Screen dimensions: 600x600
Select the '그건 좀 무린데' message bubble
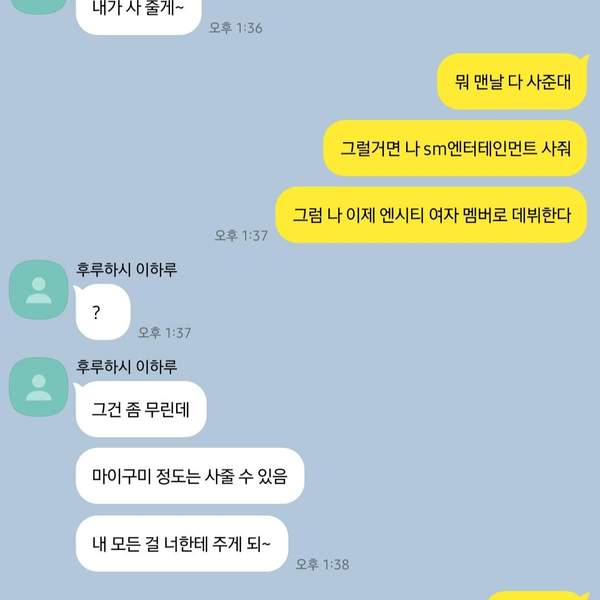140,409
